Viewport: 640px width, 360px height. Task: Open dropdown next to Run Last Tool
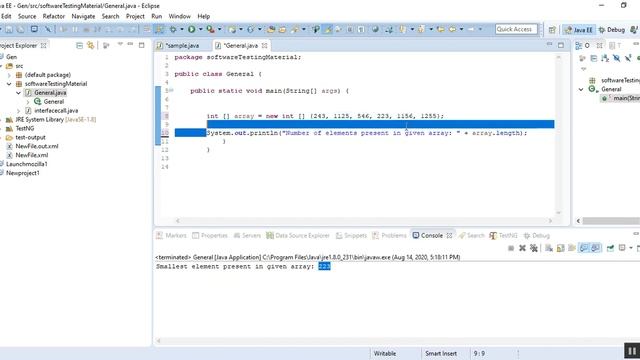click(x=220, y=29)
